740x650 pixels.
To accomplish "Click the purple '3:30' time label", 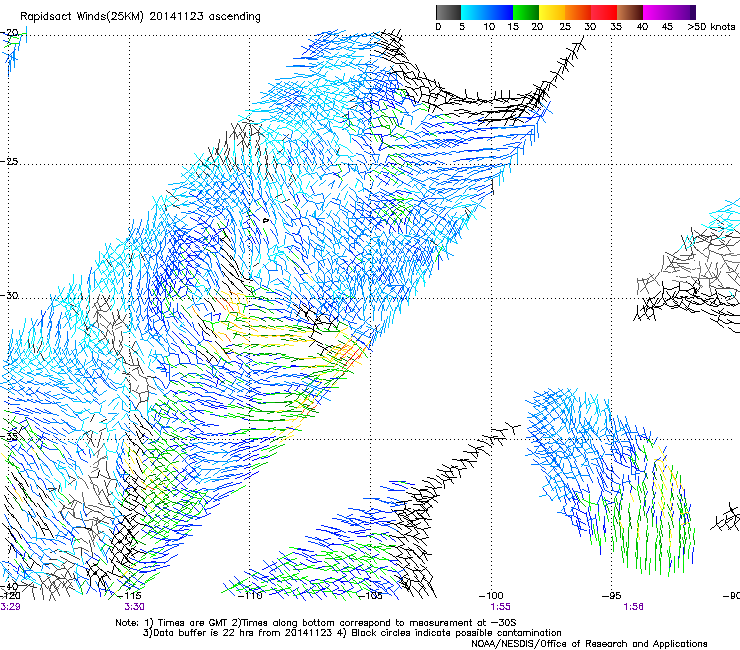I will [135, 607].
